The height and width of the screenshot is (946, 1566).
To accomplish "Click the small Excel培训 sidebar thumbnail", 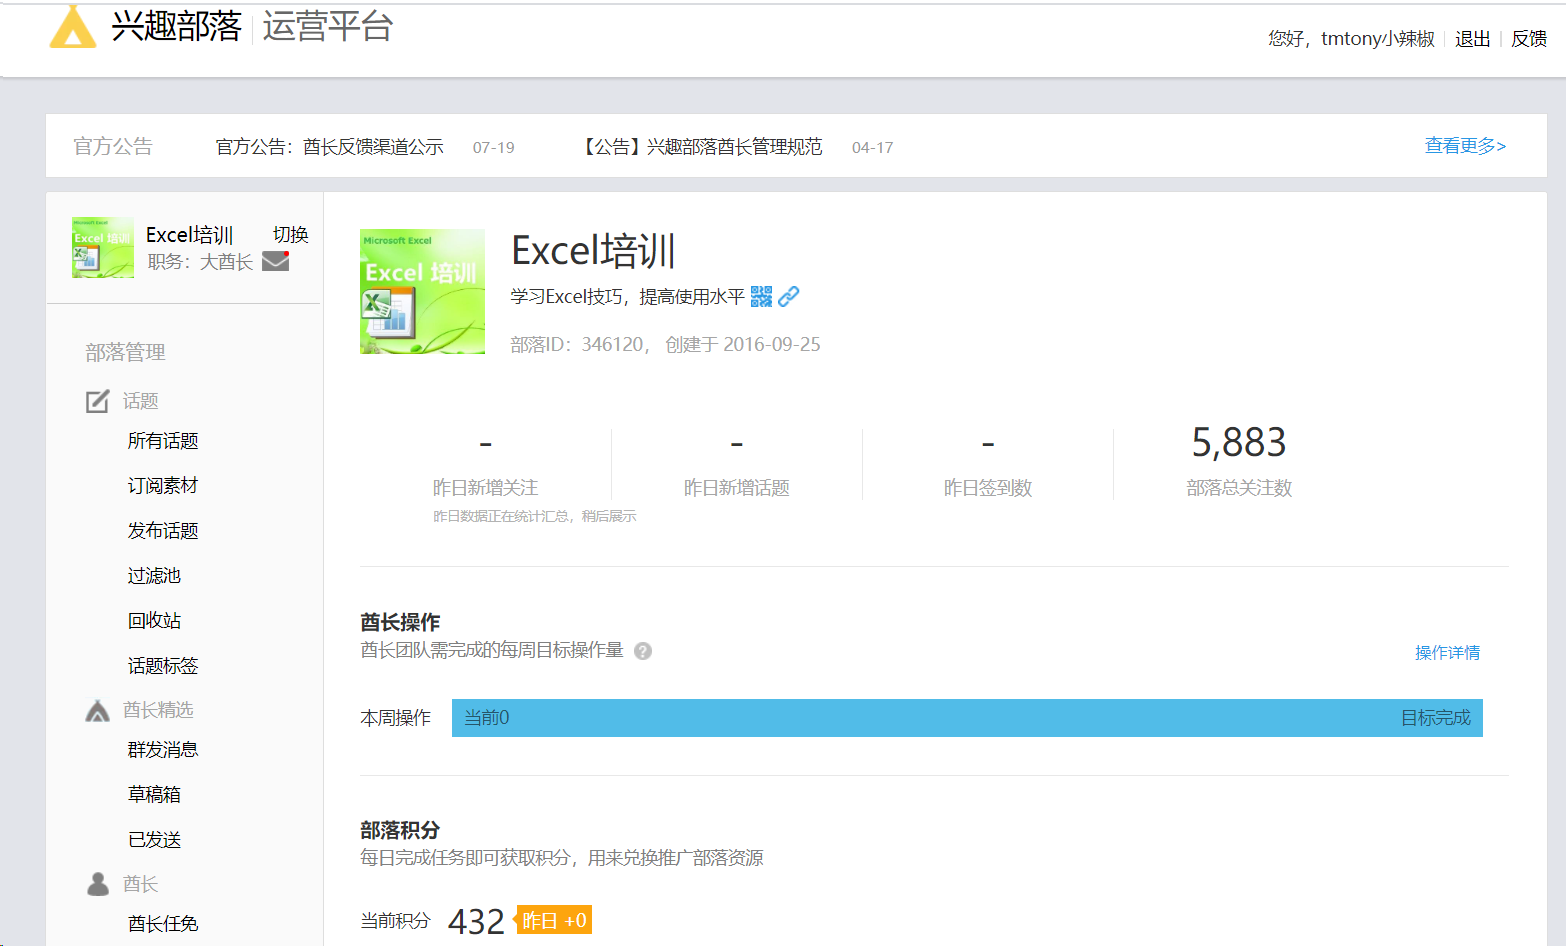I will click(x=103, y=248).
